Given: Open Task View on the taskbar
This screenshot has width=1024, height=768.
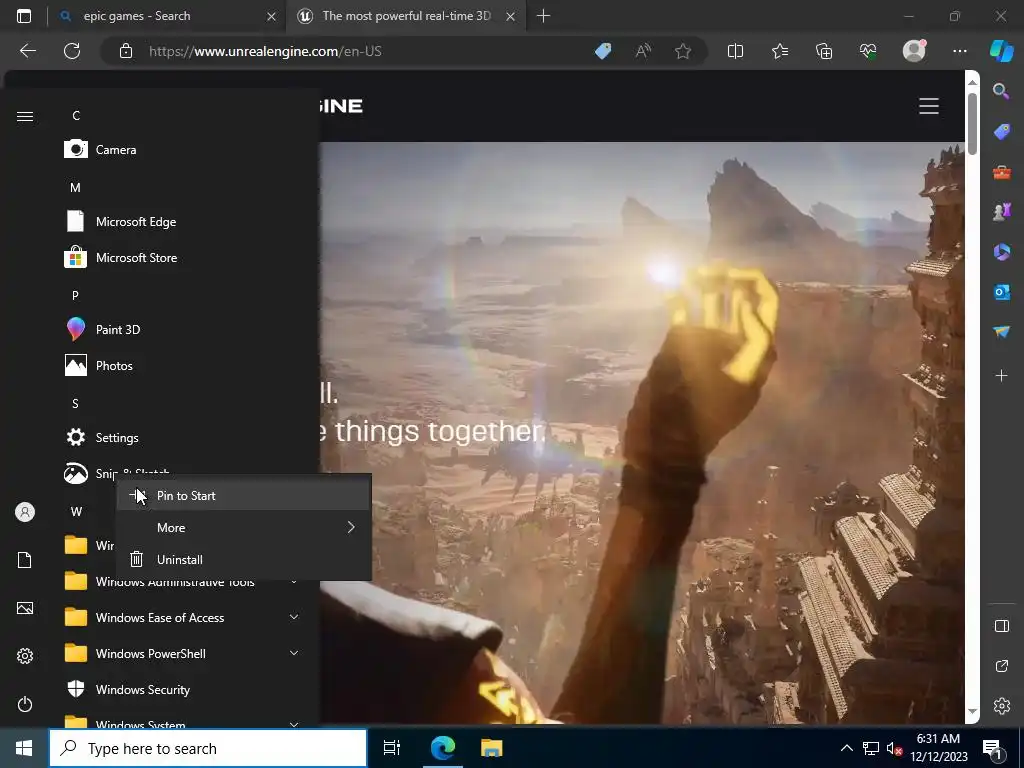Looking at the screenshot, I should (392, 748).
